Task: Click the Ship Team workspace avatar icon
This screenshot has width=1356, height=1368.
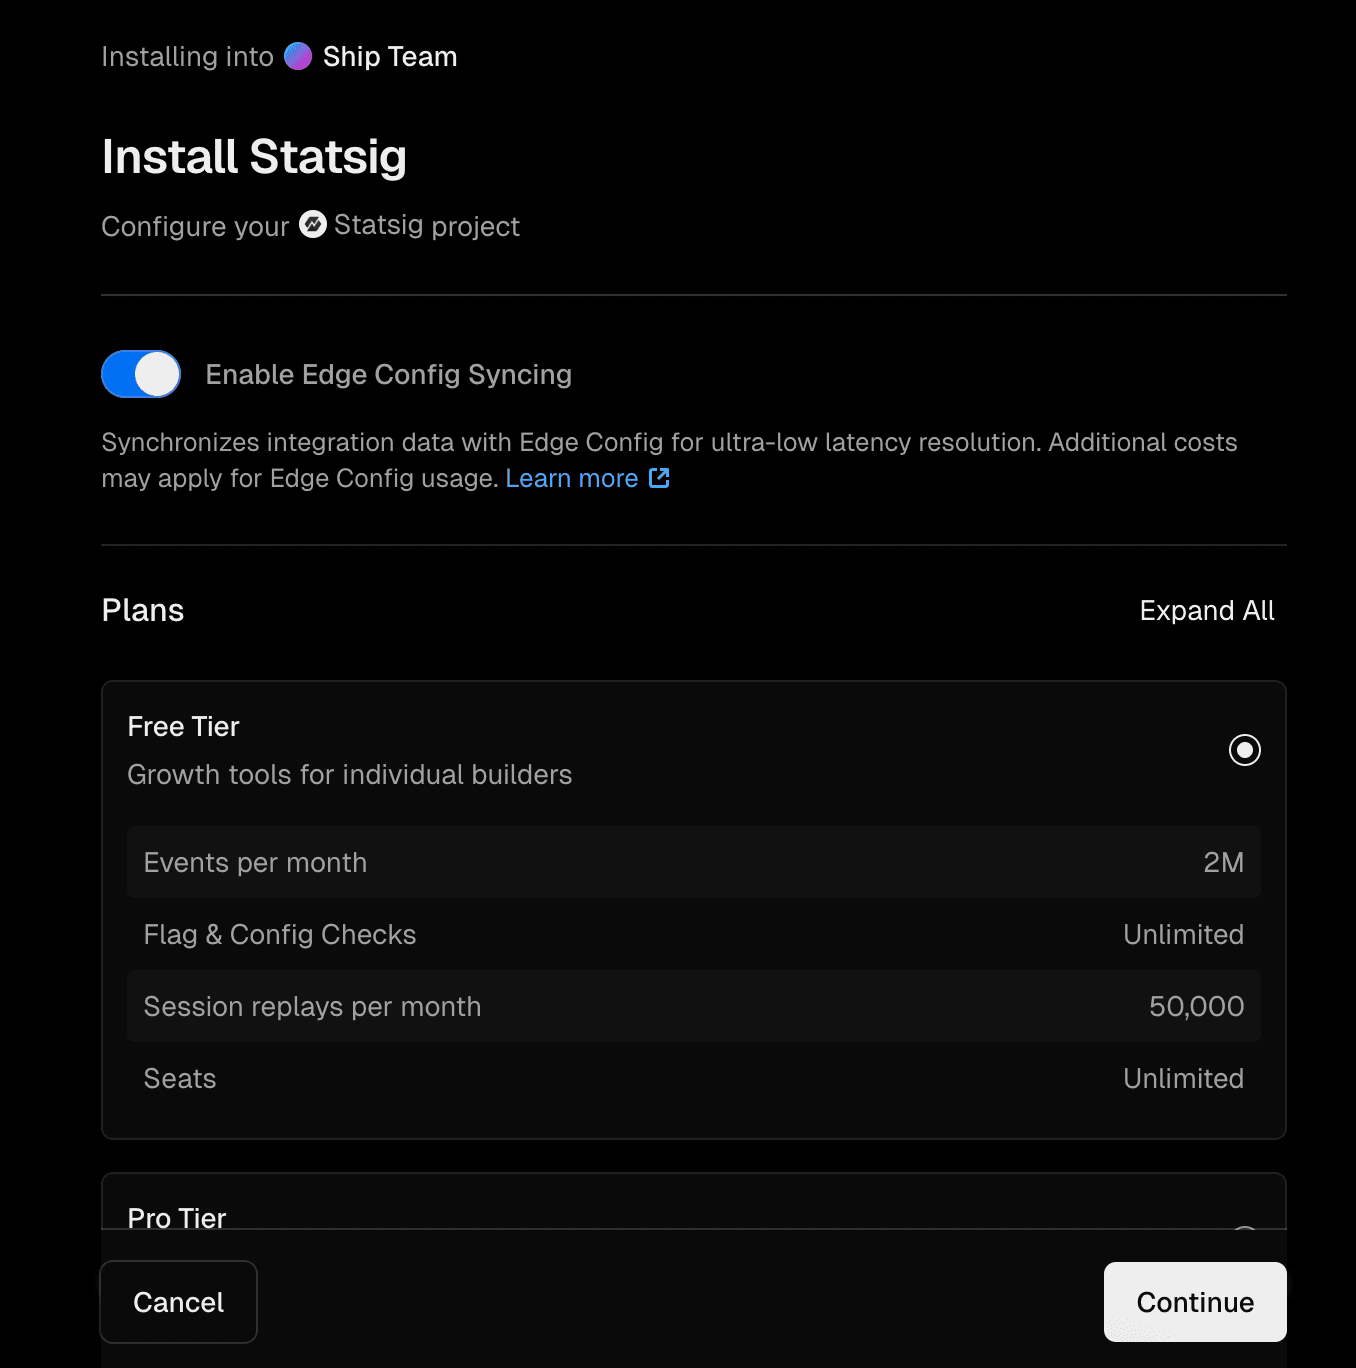Action: click(x=297, y=56)
